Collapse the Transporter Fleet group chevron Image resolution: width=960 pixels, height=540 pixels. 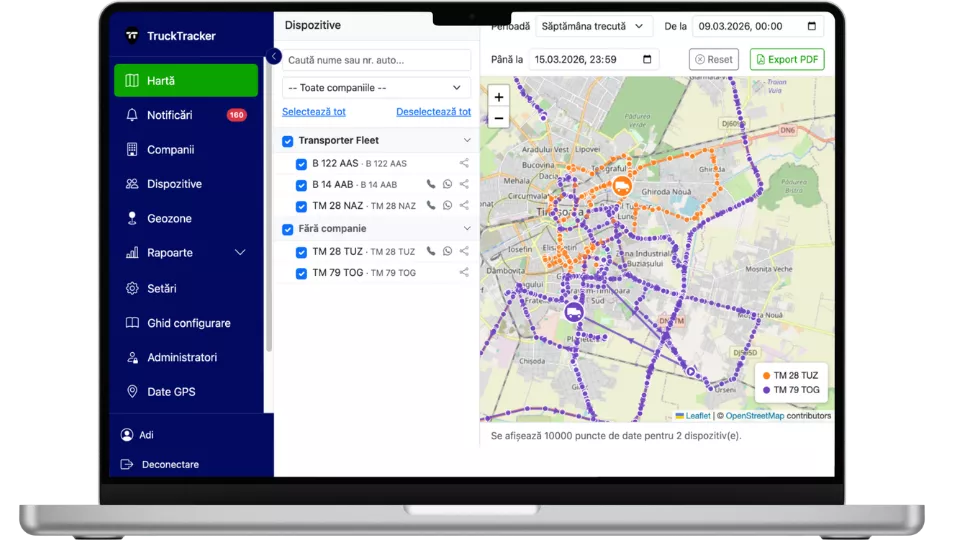467,140
